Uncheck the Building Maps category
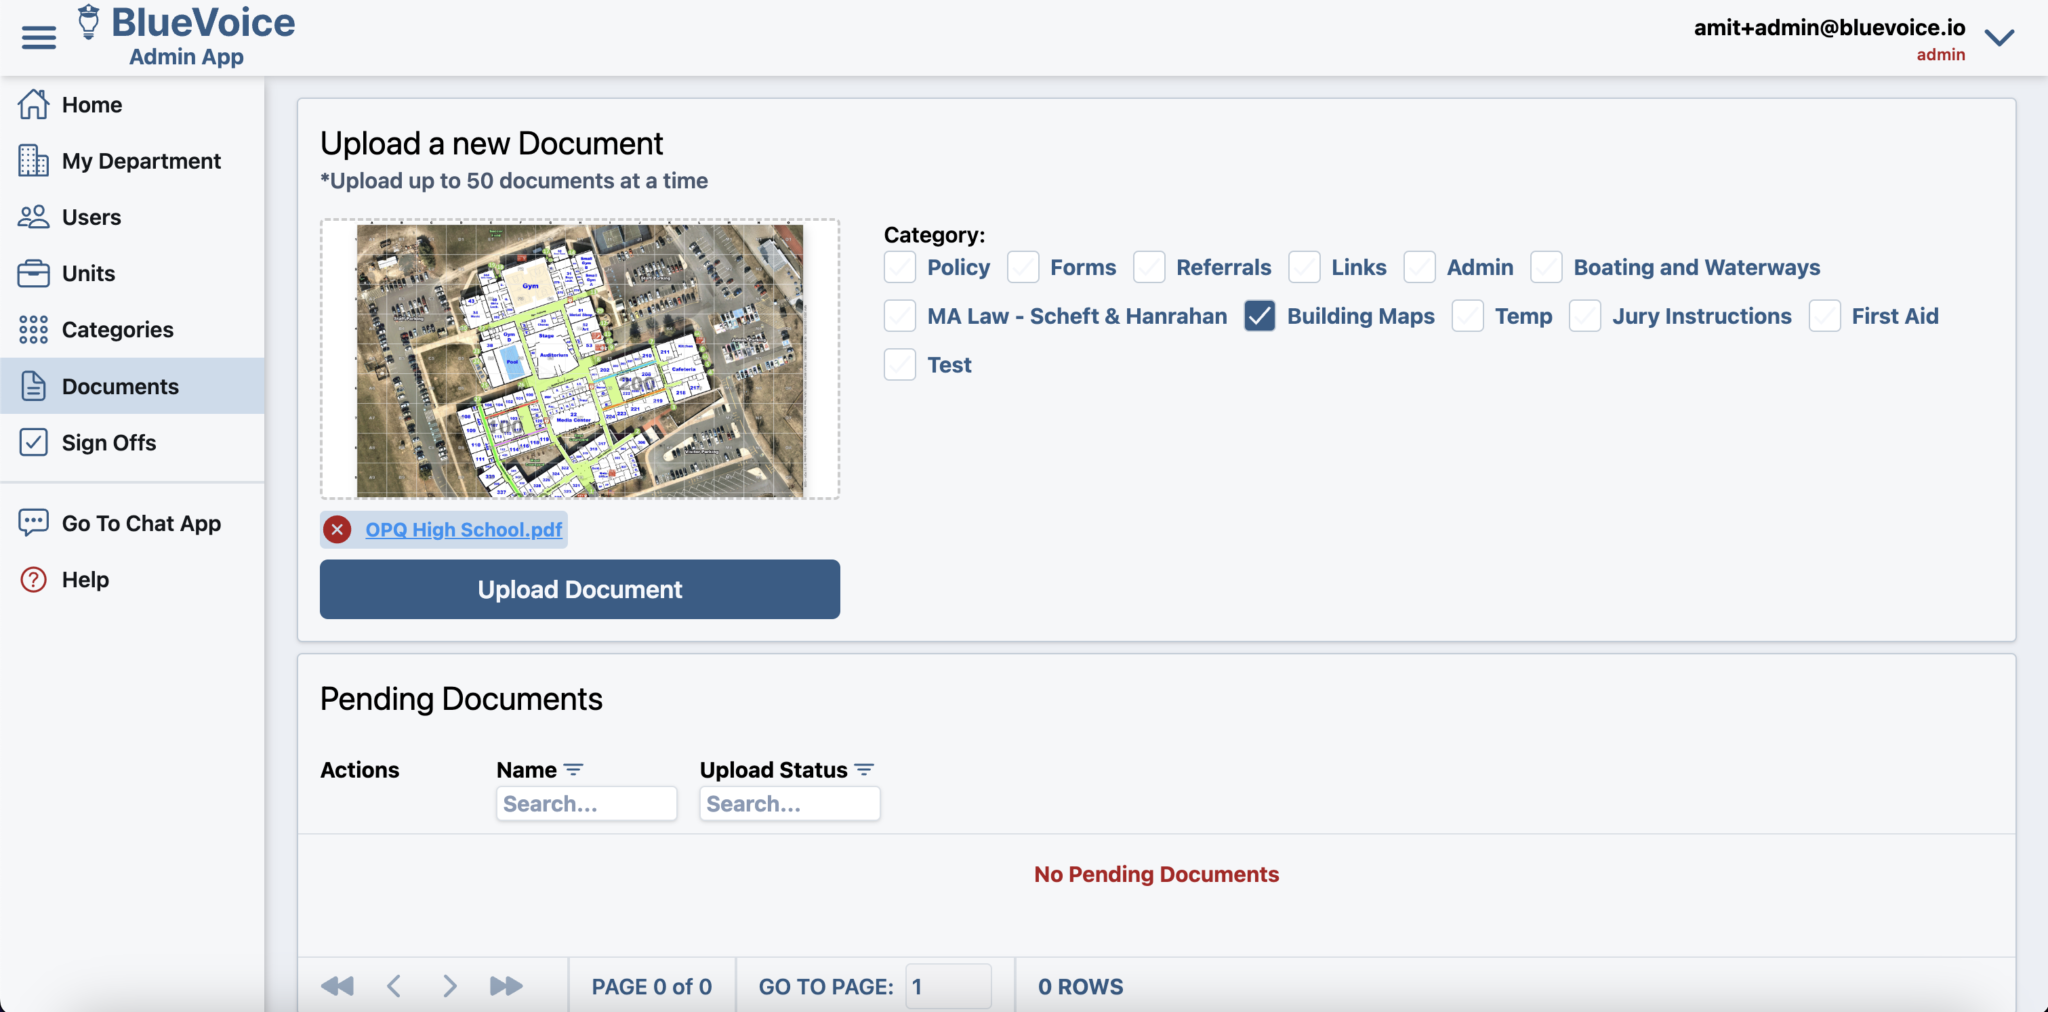Viewport: 2048px width, 1012px height. (x=1259, y=316)
